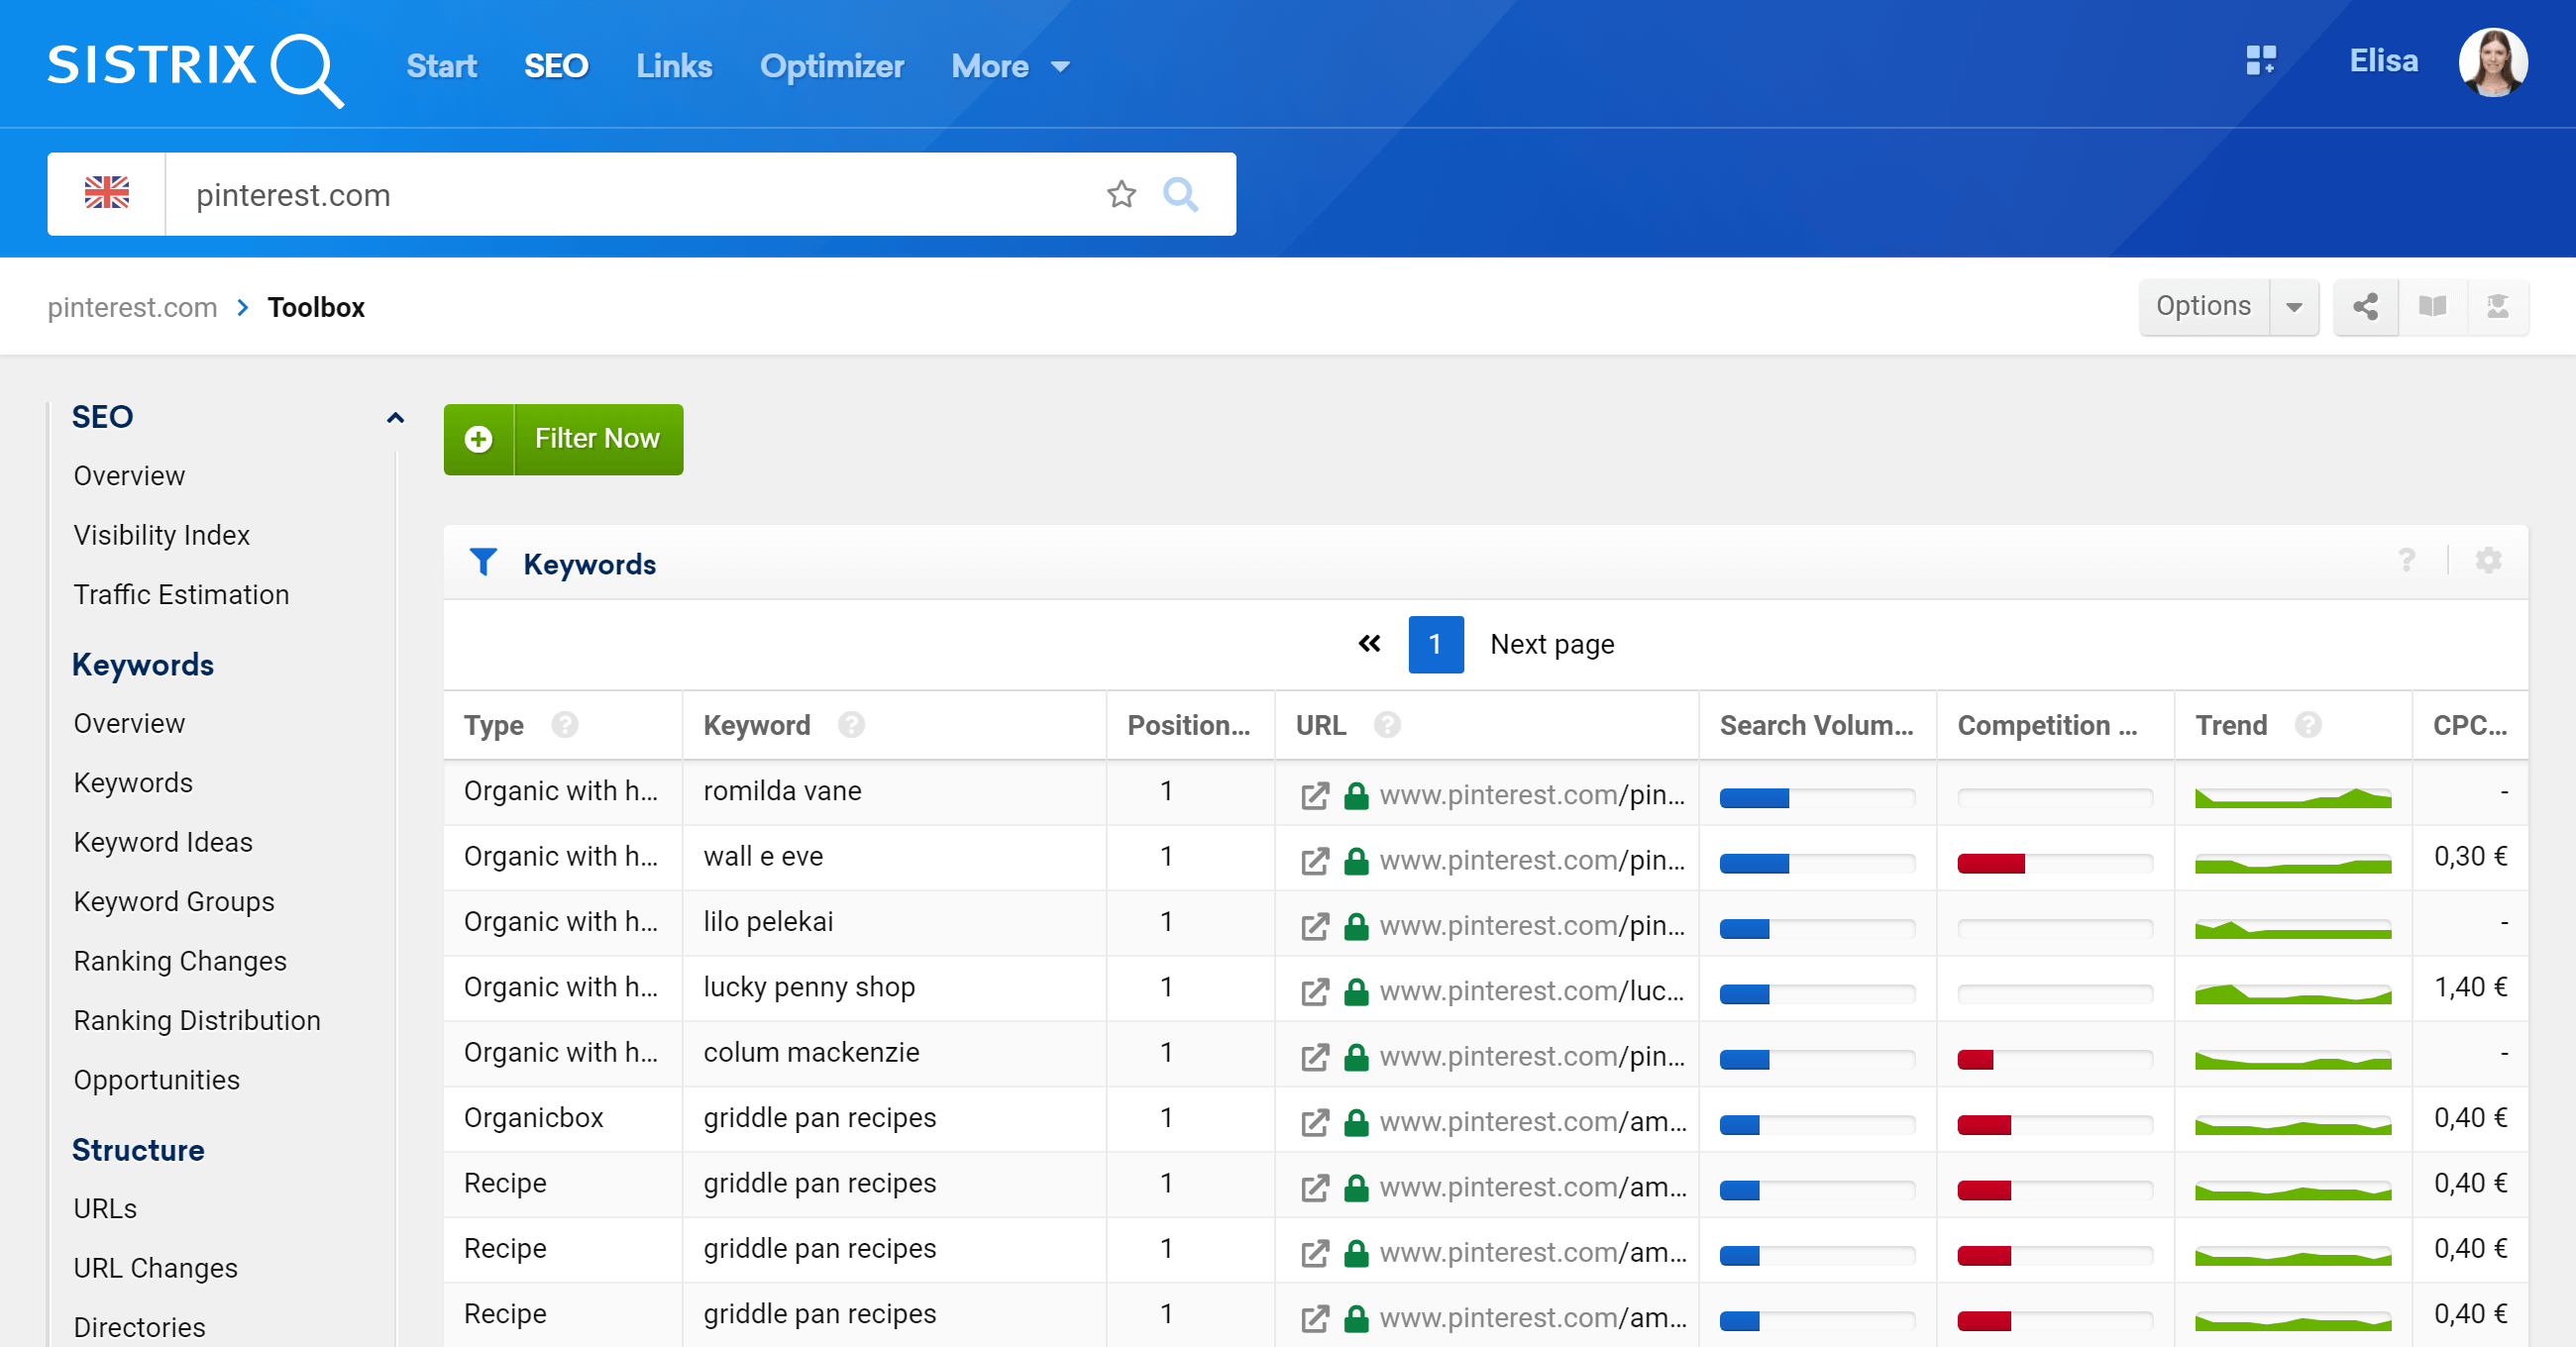Open the Start tab
Image resolution: width=2576 pixels, height=1347 pixels.
click(441, 66)
